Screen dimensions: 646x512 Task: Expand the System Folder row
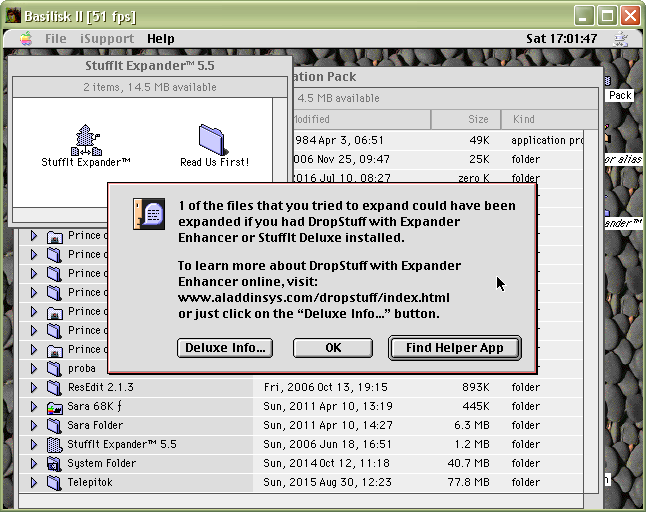pyautogui.click(x=34, y=463)
